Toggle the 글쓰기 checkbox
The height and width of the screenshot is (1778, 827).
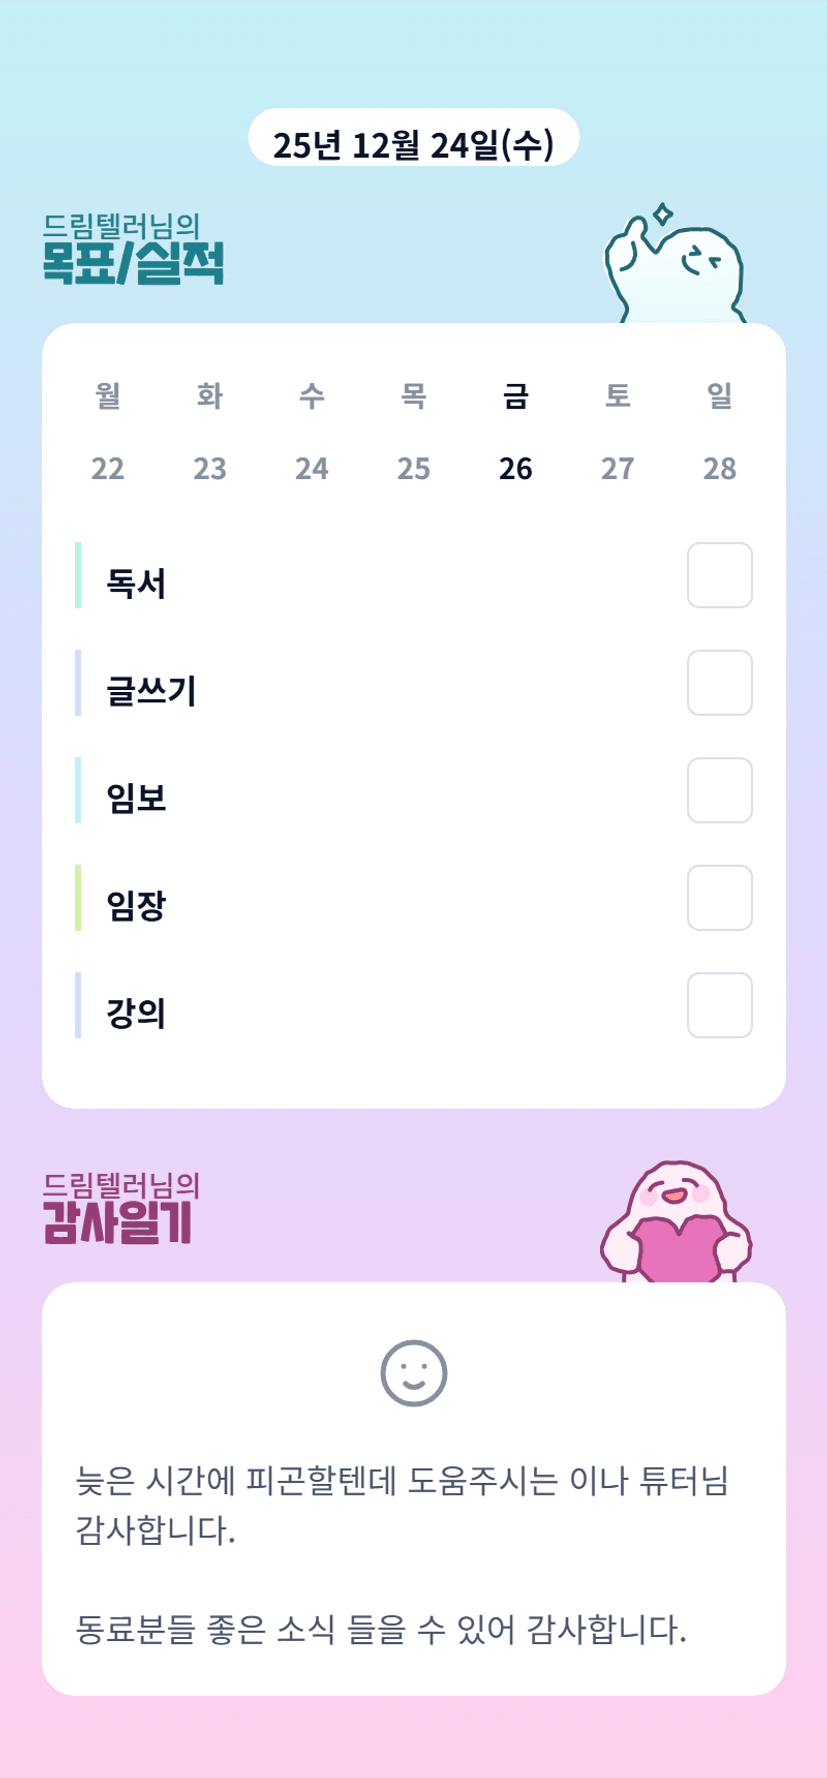[719, 683]
